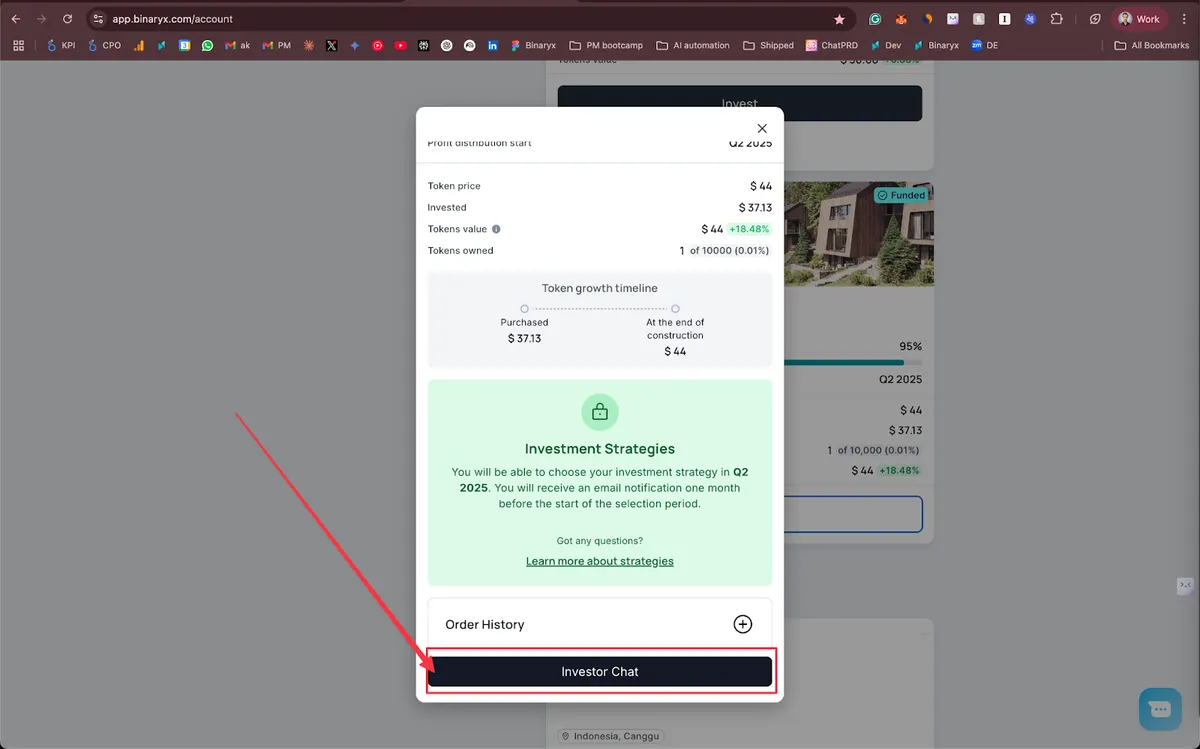
Task: Open the support chat widget
Action: click(1160, 709)
